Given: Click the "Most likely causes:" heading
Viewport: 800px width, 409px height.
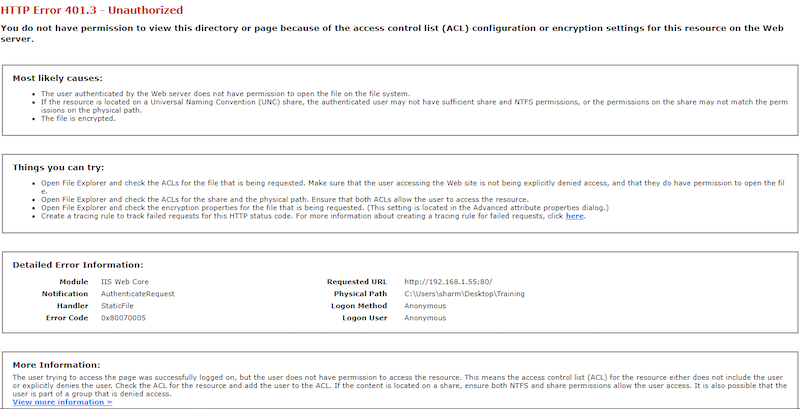Looking at the screenshot, I should coord(58,79).
